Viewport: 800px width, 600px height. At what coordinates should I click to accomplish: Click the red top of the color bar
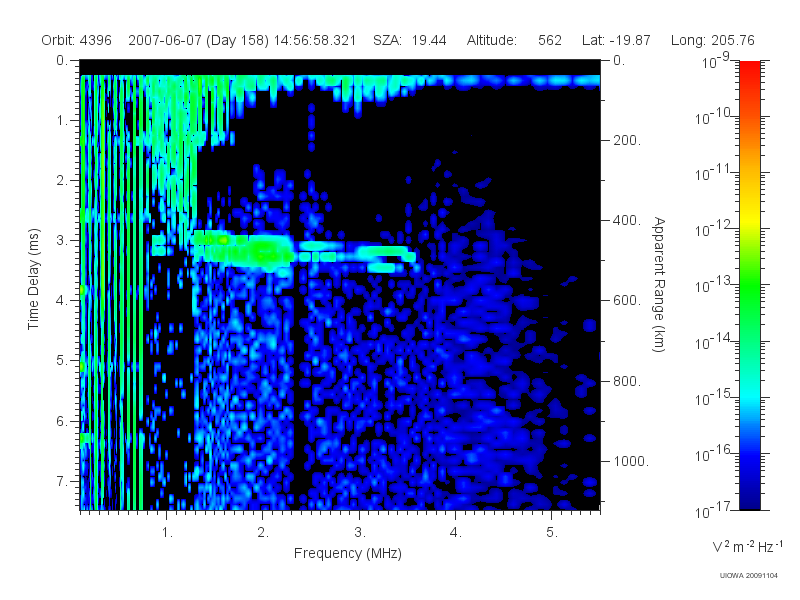[x=749, y=69]
